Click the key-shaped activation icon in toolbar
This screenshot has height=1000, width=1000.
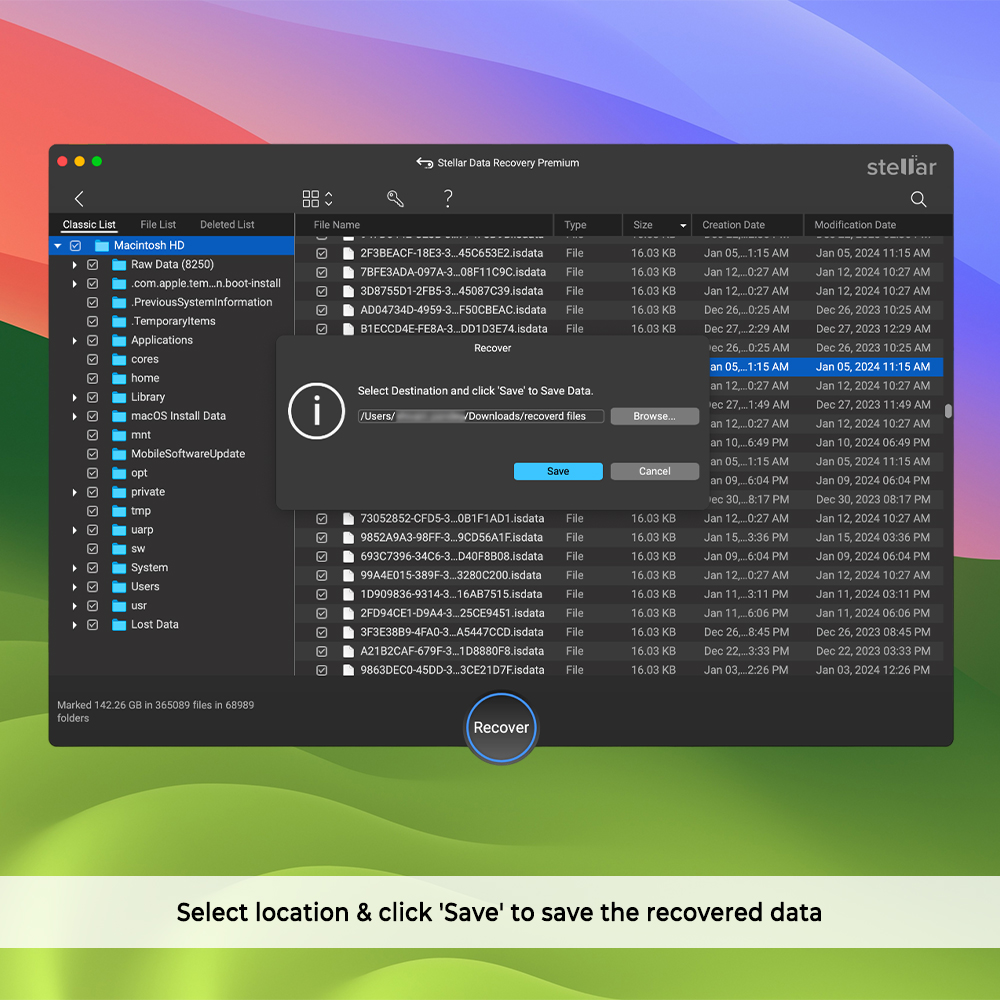click(395, 199)
